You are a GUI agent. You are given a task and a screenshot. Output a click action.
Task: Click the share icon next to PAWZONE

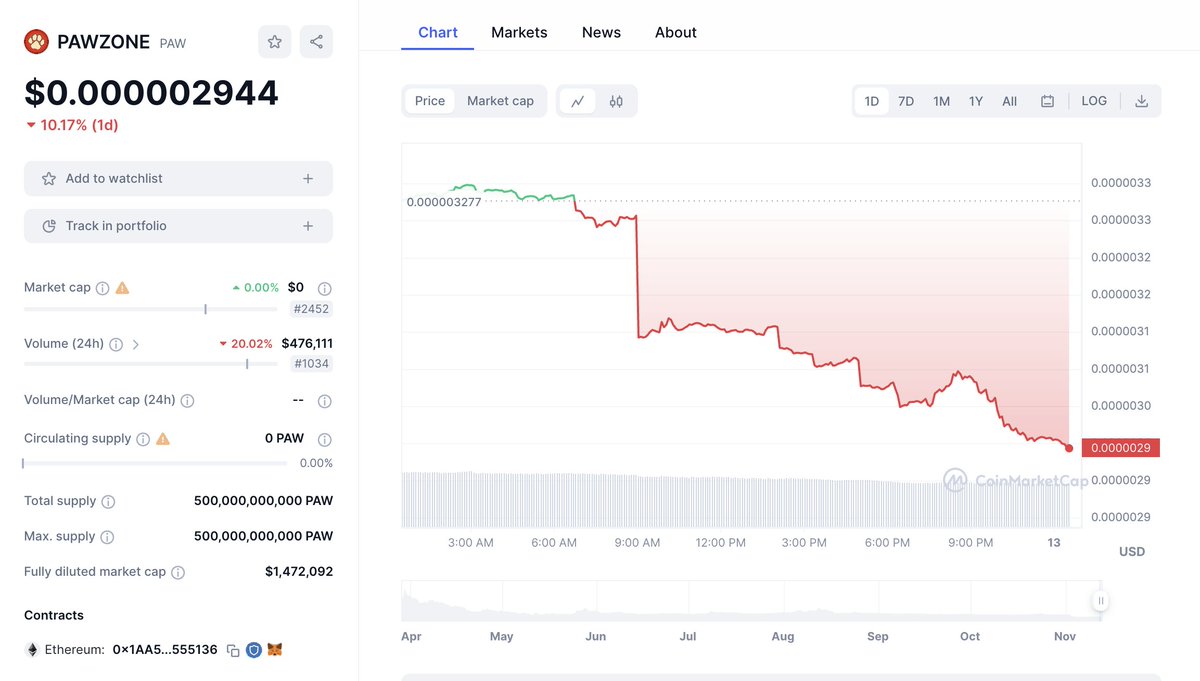click(x=316, y=42)
